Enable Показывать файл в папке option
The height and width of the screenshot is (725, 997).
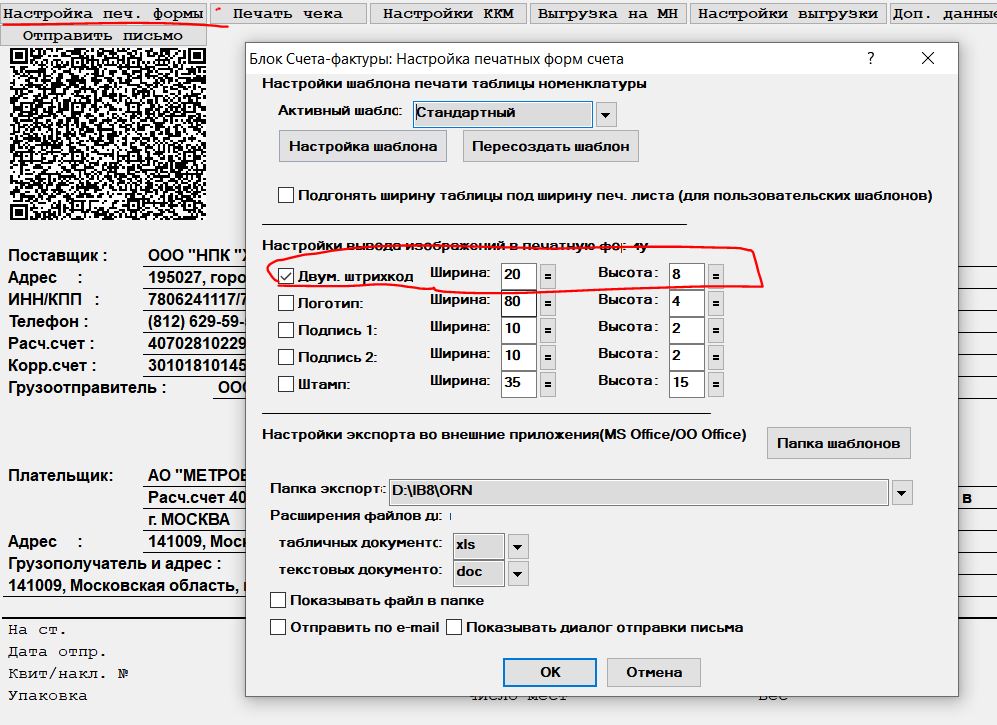pos(279,601)
